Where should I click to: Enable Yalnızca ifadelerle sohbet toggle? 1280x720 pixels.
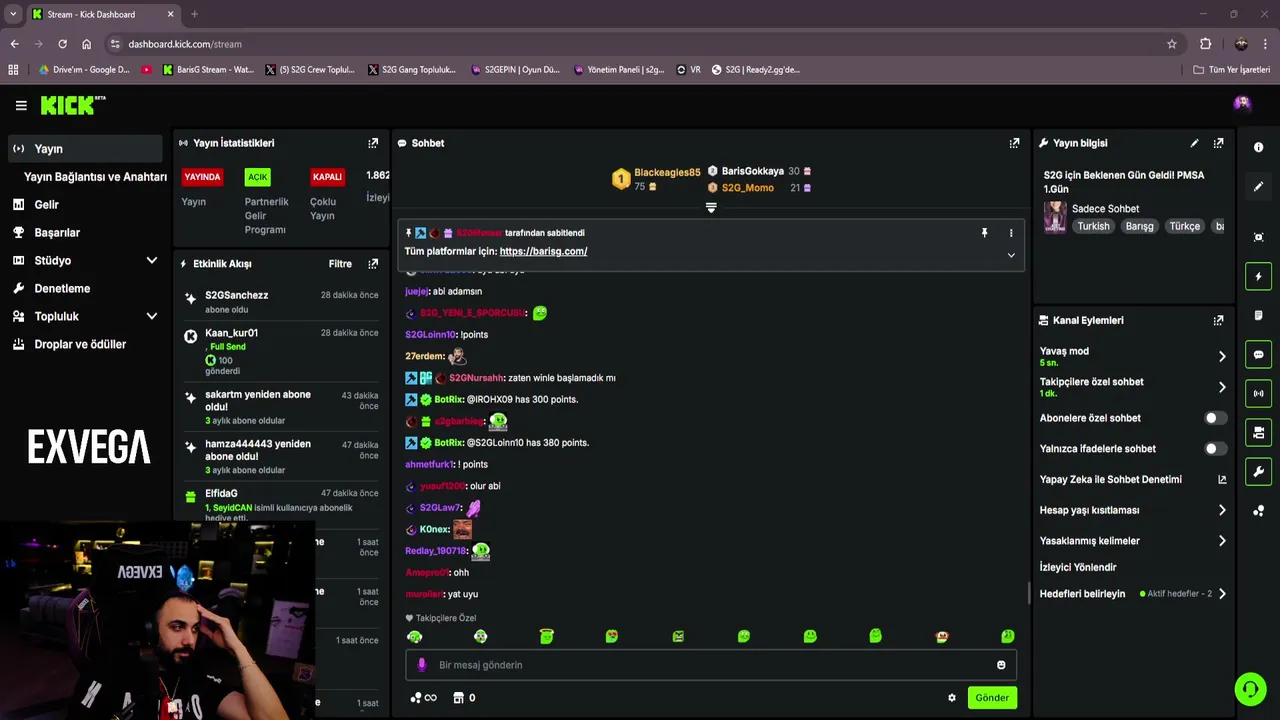point(1215,449)
